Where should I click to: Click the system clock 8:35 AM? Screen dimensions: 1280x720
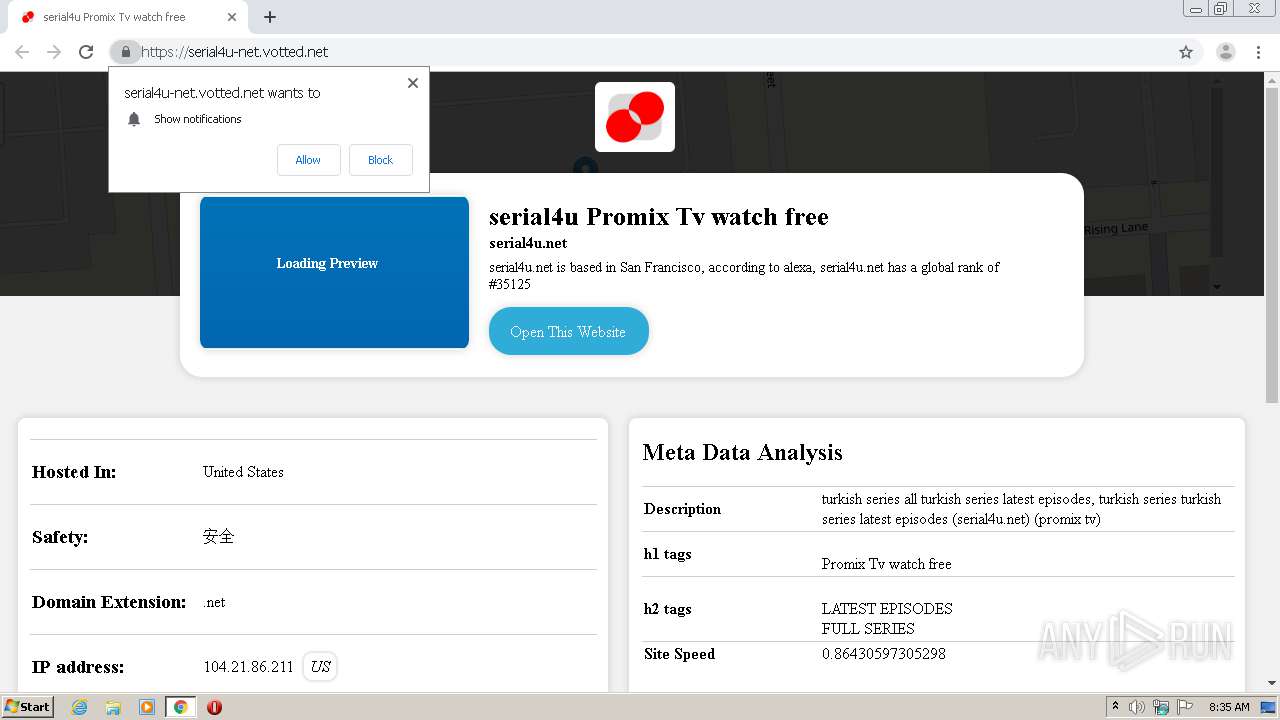tap(1229, 707)
